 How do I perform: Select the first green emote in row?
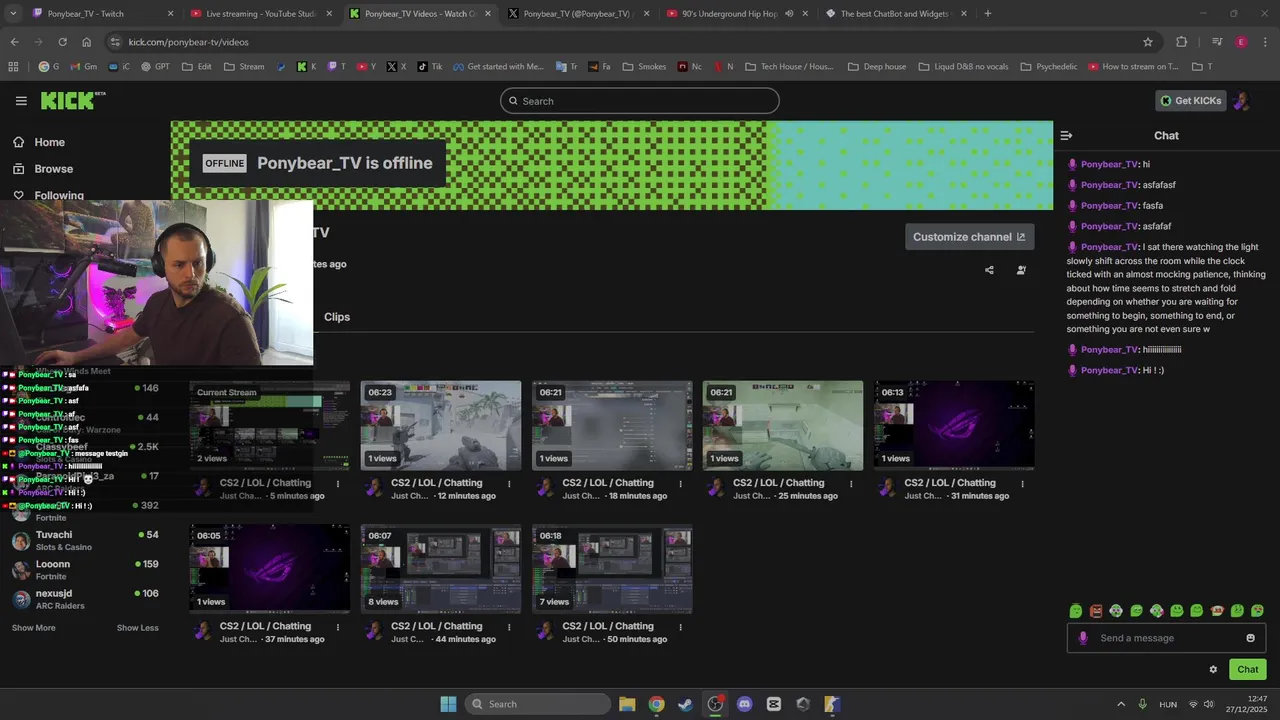coord(1076,611)
